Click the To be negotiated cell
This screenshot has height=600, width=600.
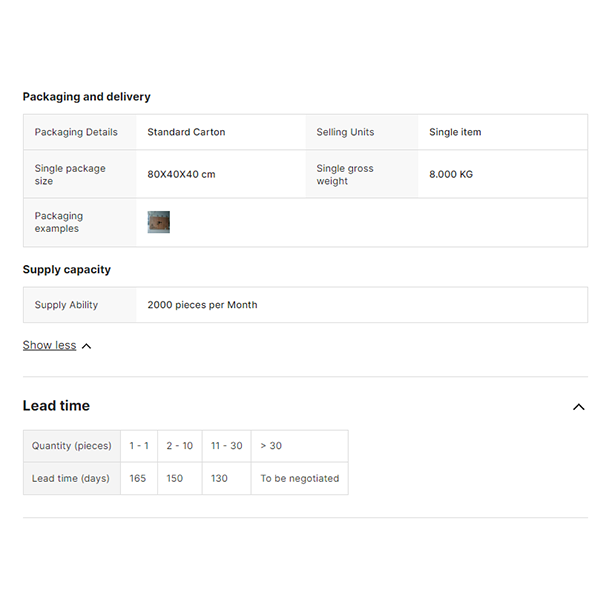pos(299,478)
